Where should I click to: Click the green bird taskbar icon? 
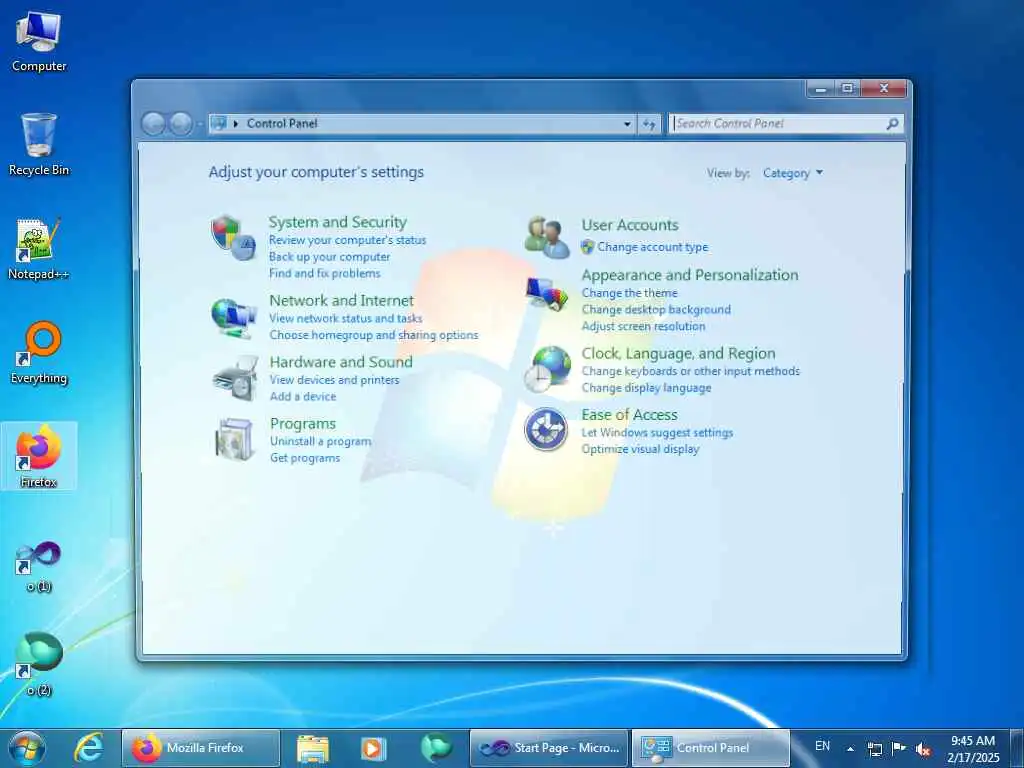click(436, 748)
